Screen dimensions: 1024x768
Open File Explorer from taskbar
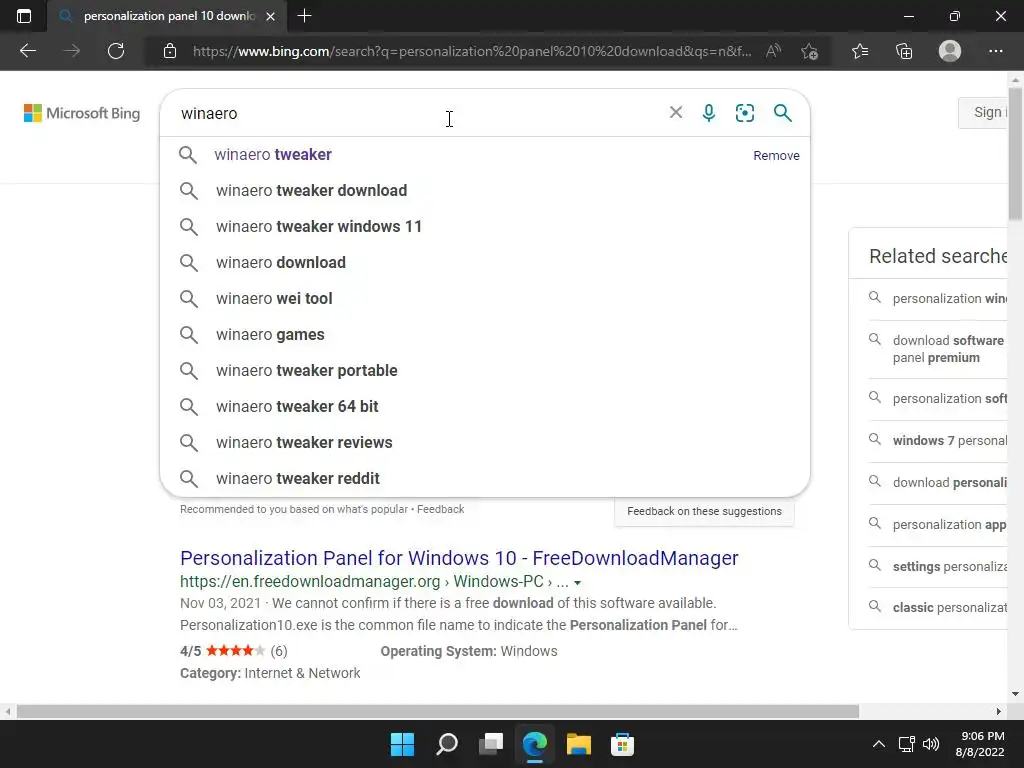coord(579,744)
